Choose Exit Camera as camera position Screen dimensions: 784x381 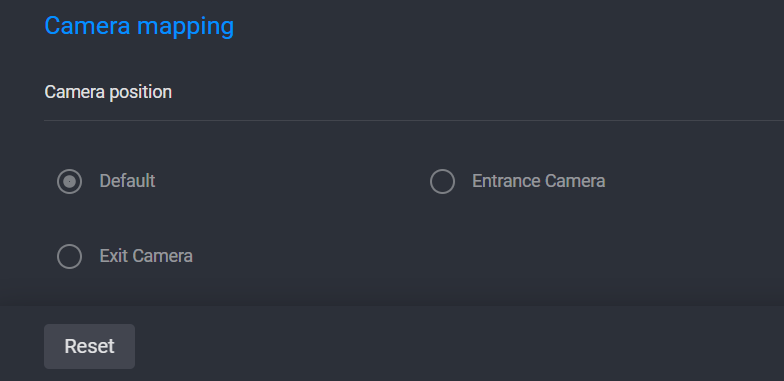[x=70, y=256]
